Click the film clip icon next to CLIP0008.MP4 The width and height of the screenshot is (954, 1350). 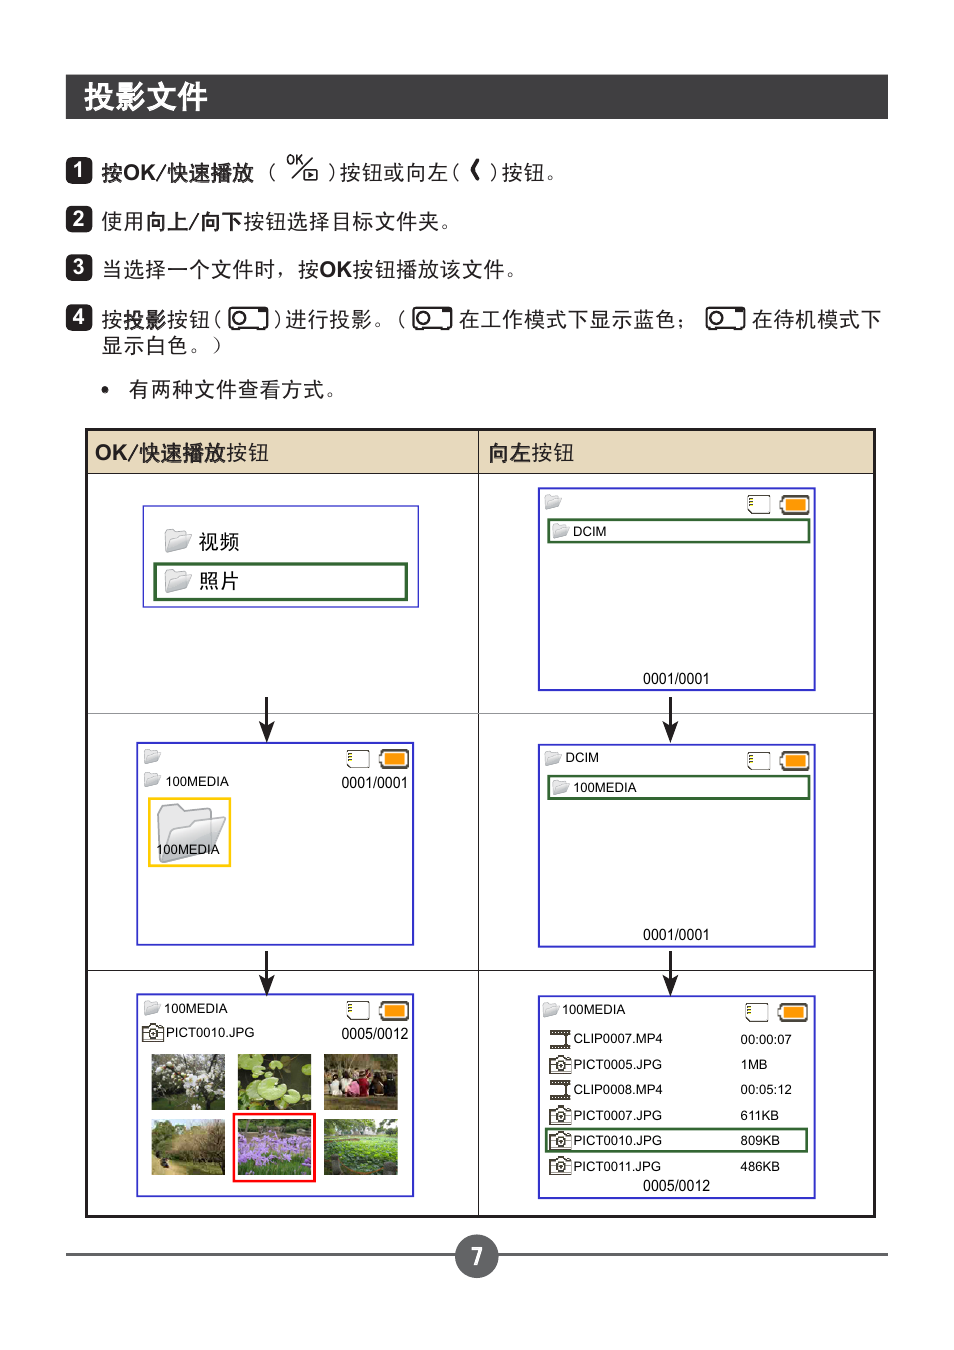pos(560,1090)
